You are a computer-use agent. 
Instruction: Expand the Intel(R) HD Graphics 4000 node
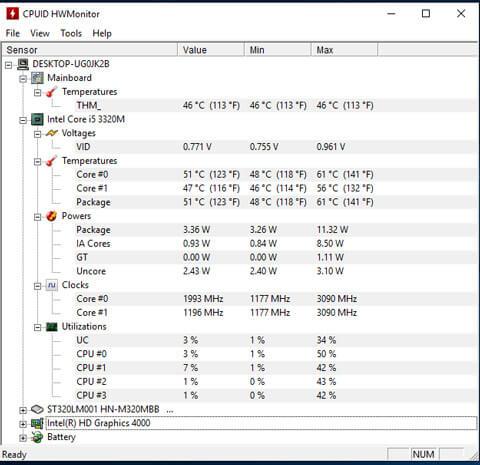coord(23,424)
